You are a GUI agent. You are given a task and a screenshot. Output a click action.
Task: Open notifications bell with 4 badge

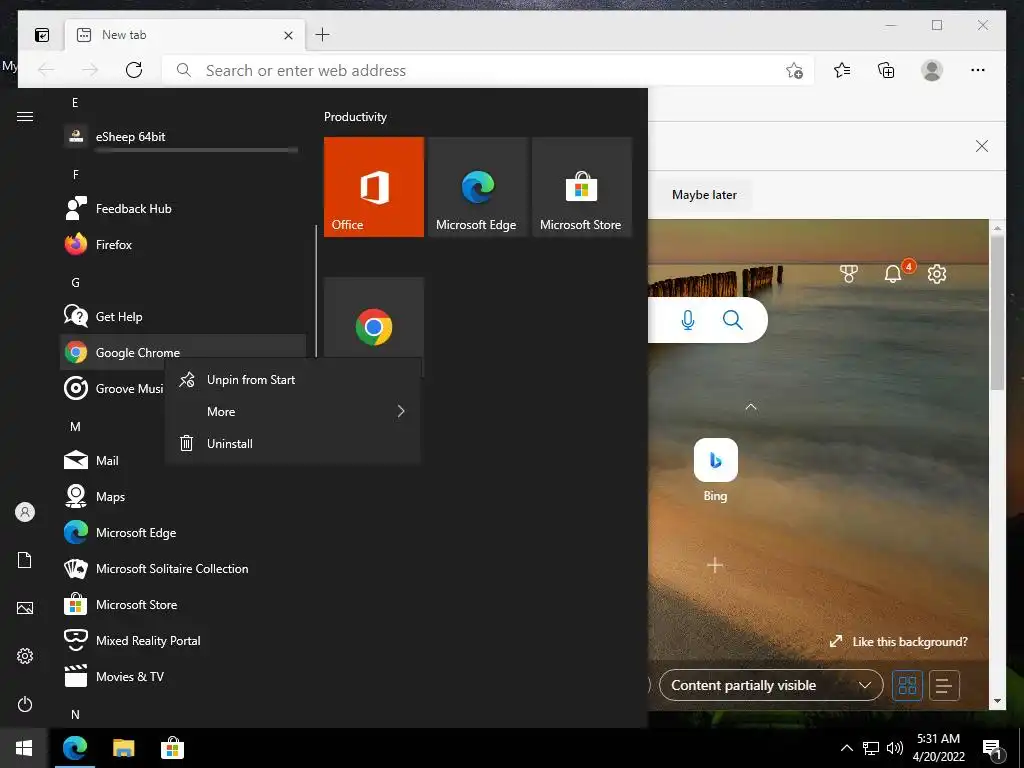tap(895, 272)
